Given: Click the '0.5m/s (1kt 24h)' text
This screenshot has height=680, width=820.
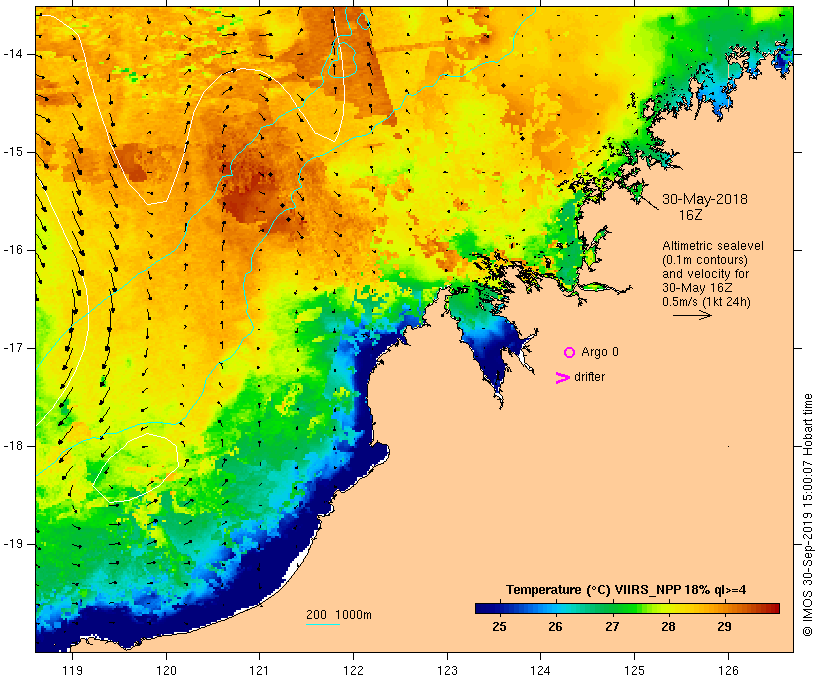Looking at the screenshot, I should pyautogui.click(x=706, y=302).
